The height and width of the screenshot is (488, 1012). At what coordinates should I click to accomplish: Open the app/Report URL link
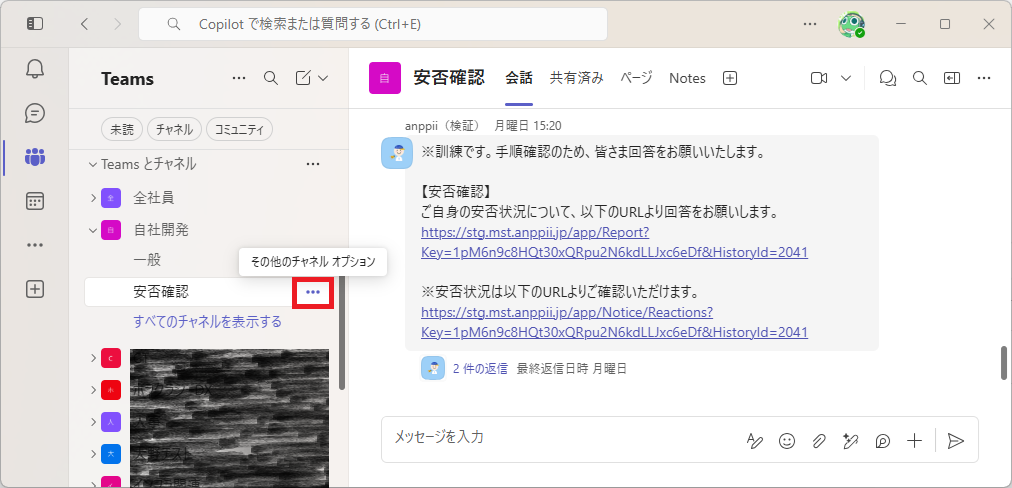point(614,242)
